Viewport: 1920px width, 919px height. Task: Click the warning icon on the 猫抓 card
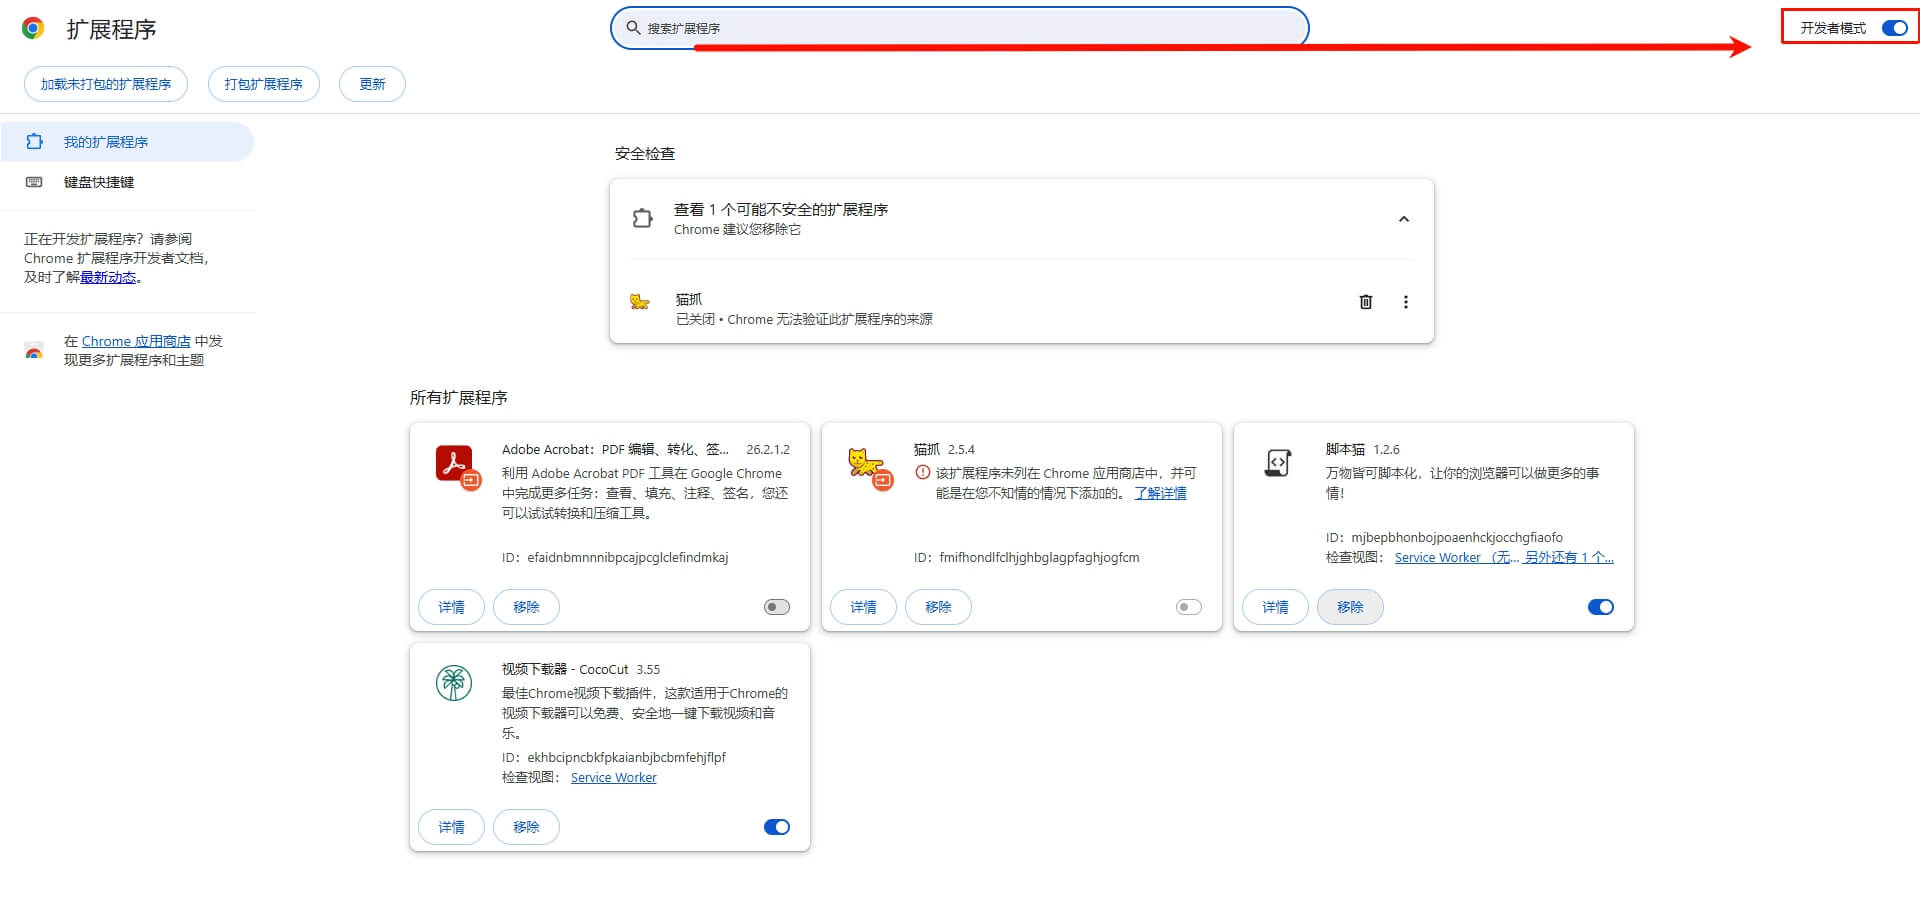(x=922, y=473)
